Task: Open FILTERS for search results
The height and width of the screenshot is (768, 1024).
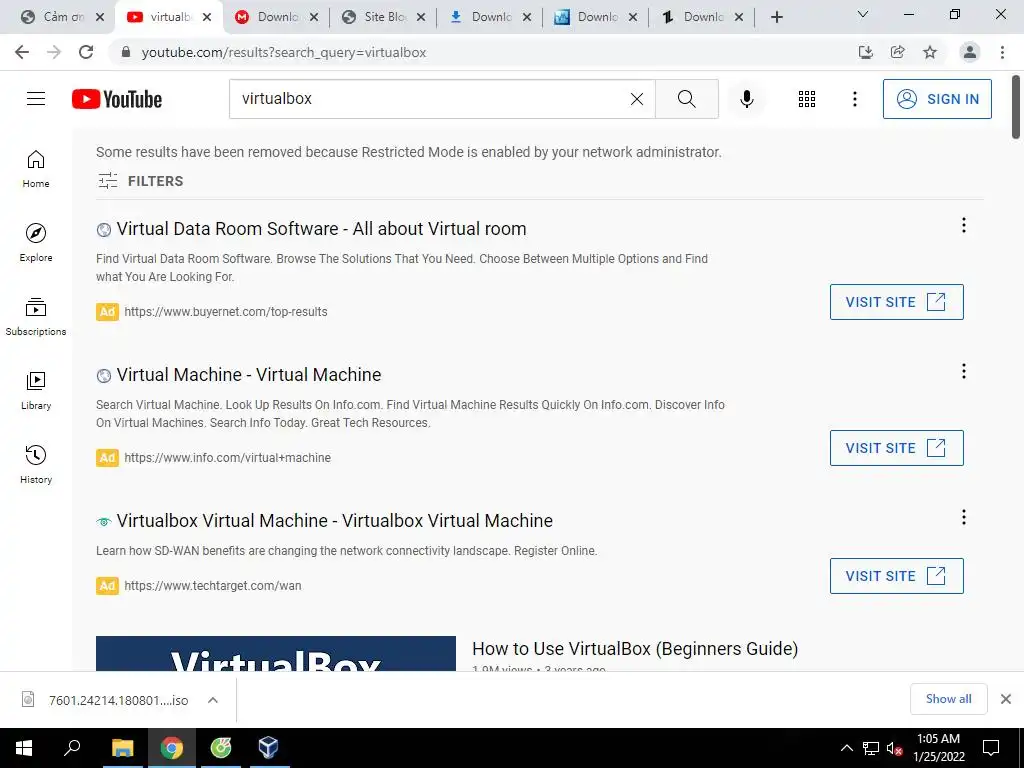Action: click(x=140, y=181)
